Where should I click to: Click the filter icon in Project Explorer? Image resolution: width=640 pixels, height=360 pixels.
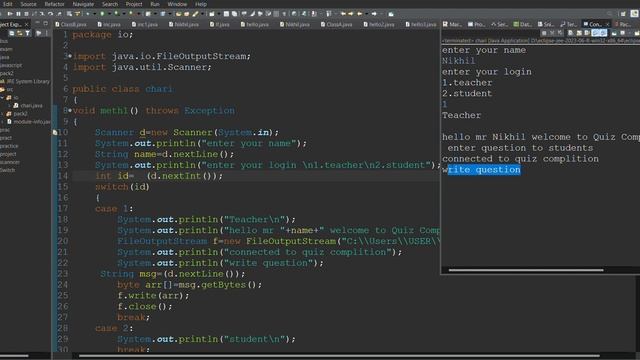point(27,33)
